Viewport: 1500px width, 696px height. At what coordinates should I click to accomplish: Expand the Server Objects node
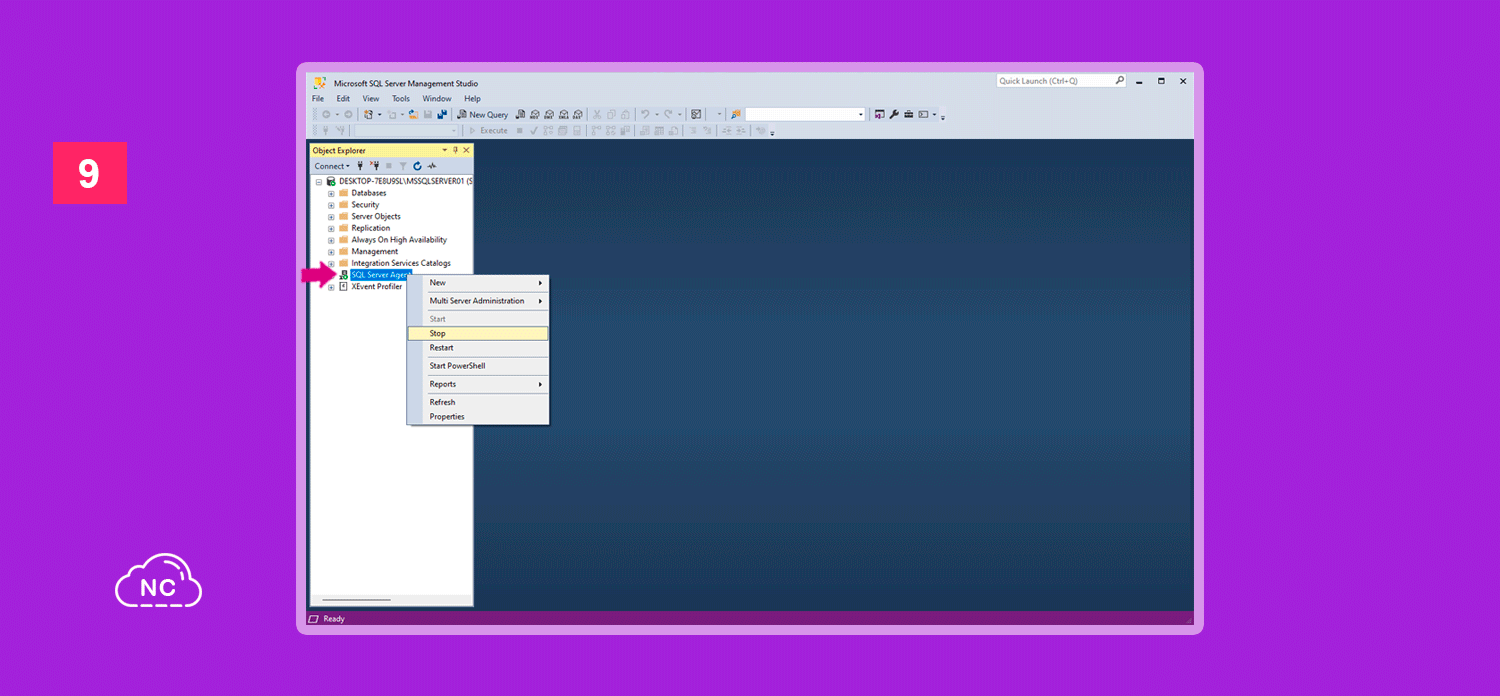(x=331, y=217)
